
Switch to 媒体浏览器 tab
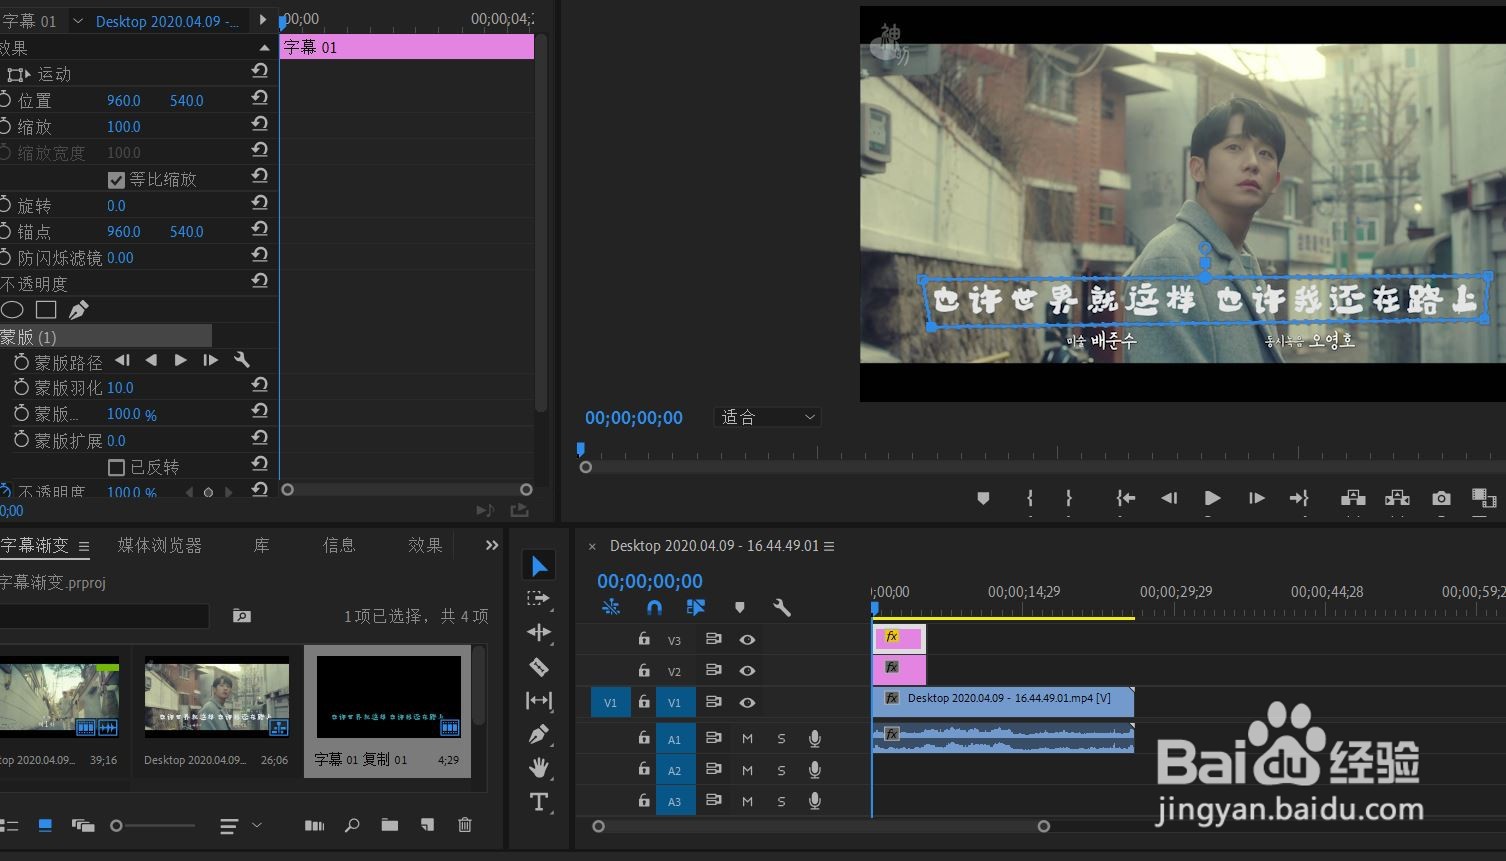click(159, 545)
